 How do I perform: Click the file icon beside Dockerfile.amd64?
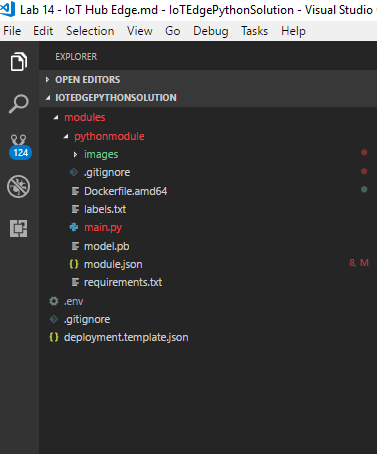click(x=75, y=191)
